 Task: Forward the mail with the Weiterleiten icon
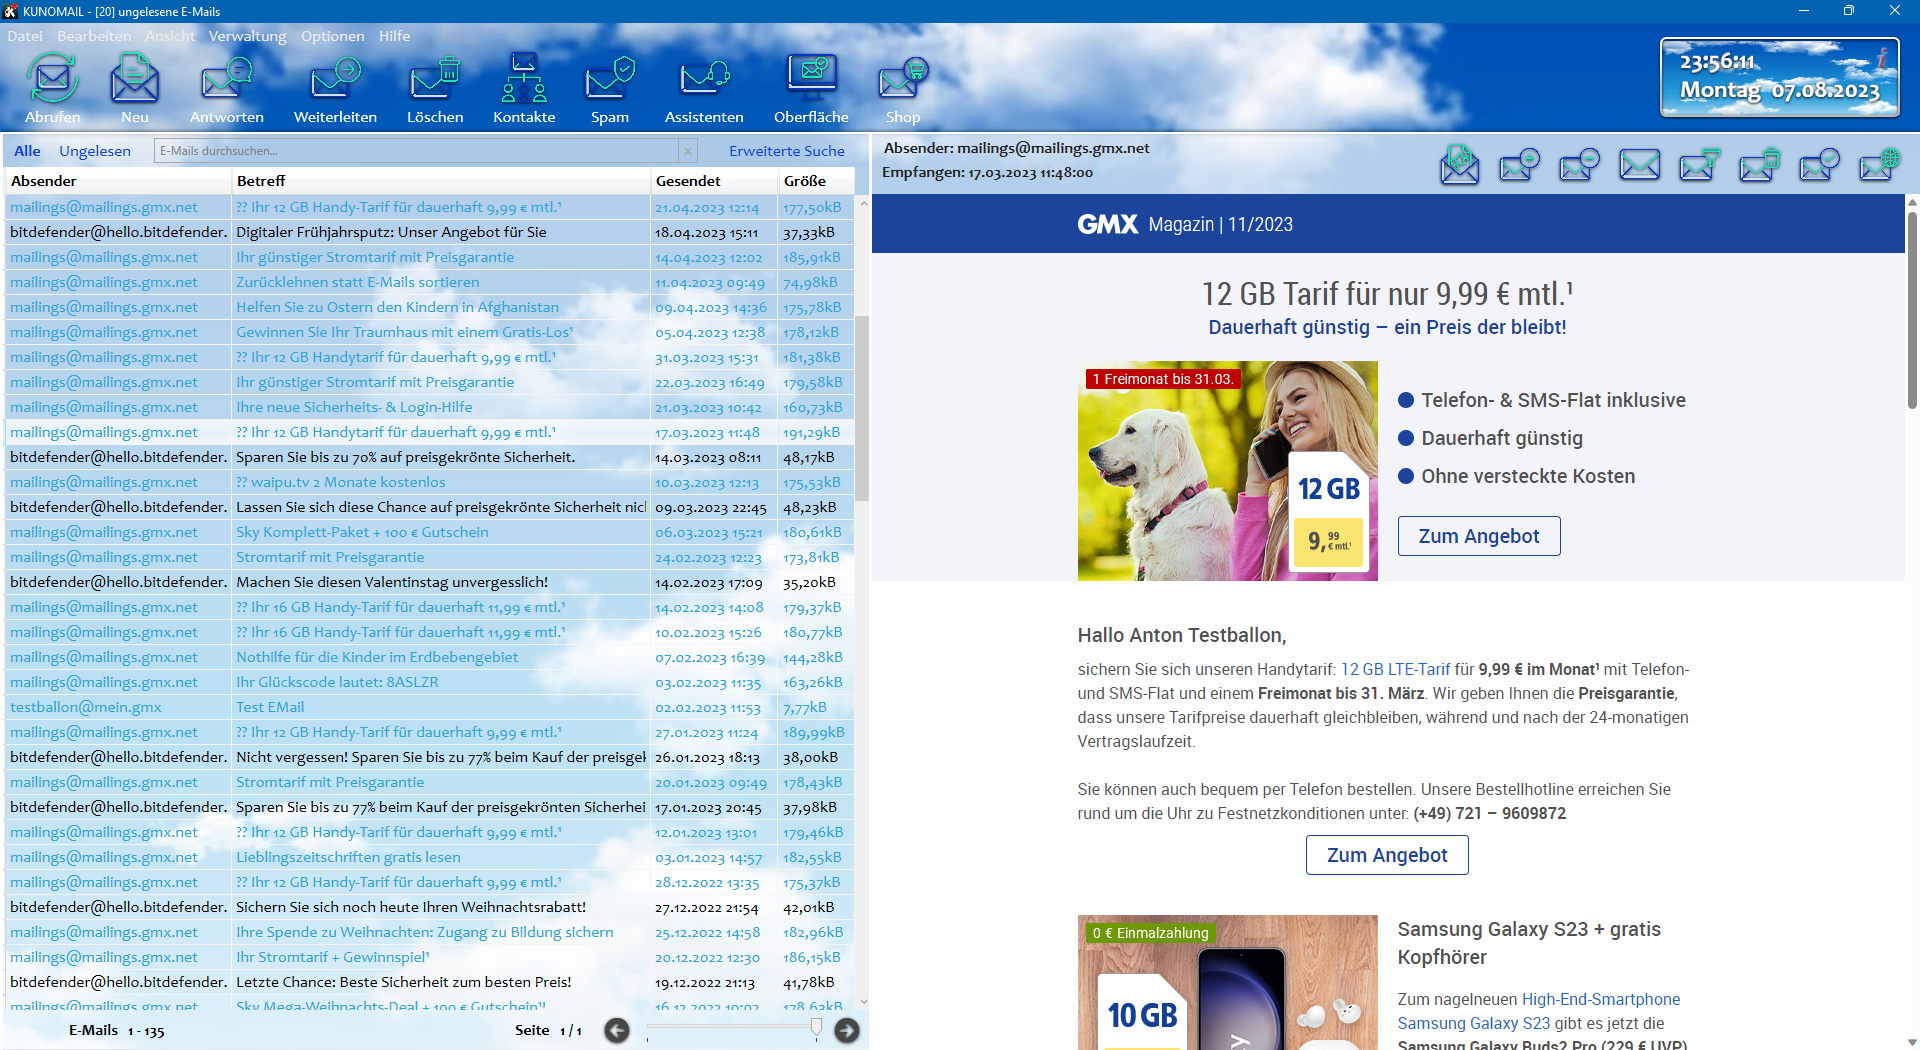click(x=335, y=79)
